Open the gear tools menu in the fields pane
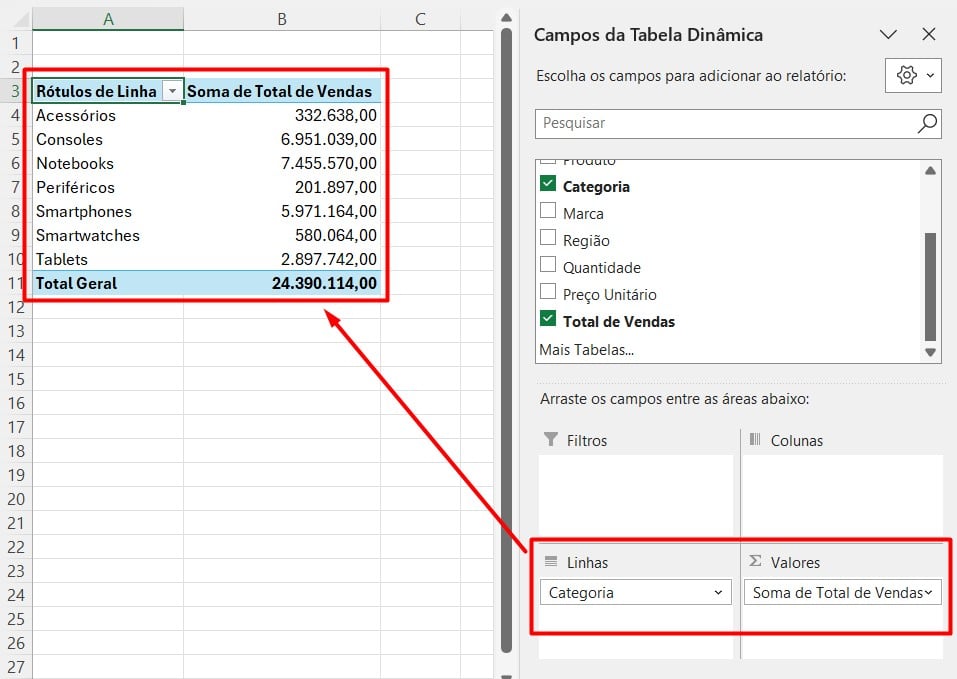This screenshot has width=957, height=679. pos(913,76)
